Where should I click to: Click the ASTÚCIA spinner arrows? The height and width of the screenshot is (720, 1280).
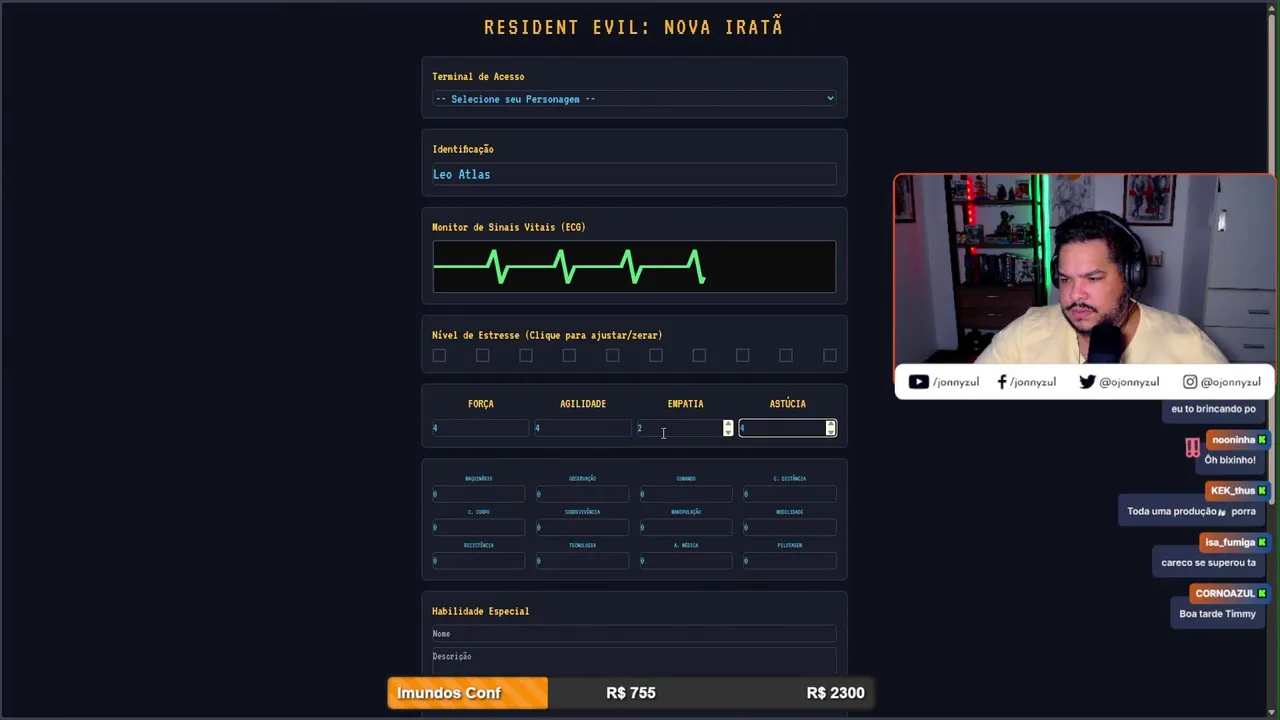[x=830, y=428]
